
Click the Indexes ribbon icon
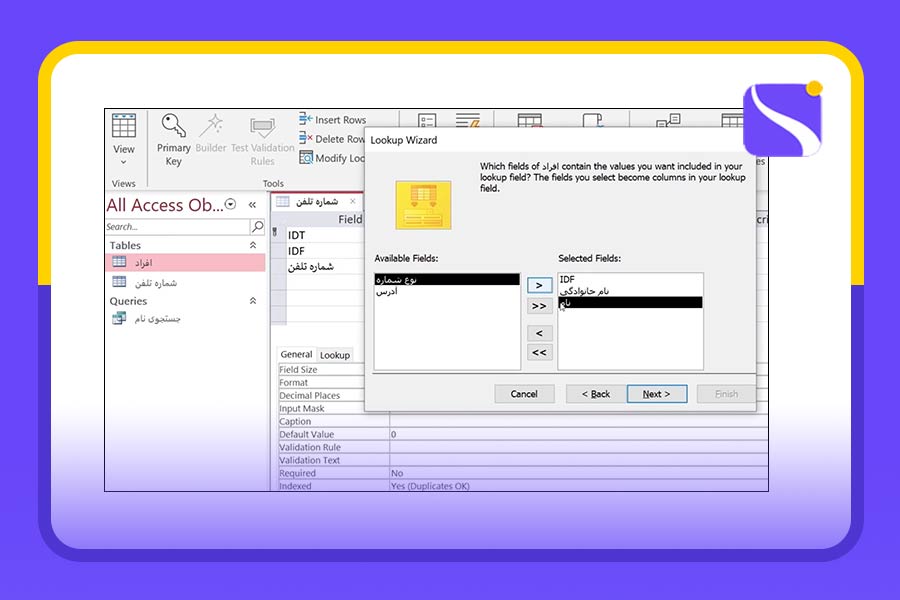pos(468,120)
